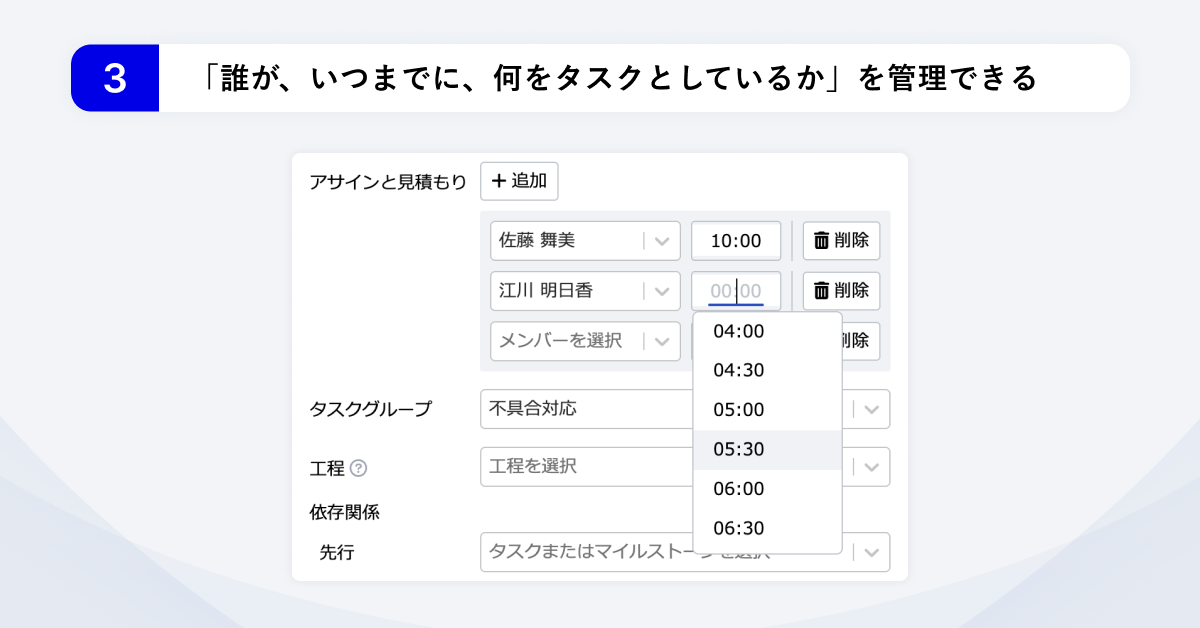Focus the 00:00 estimate time input
This screenshot has width=1200, height=628.
coord(736,291)
